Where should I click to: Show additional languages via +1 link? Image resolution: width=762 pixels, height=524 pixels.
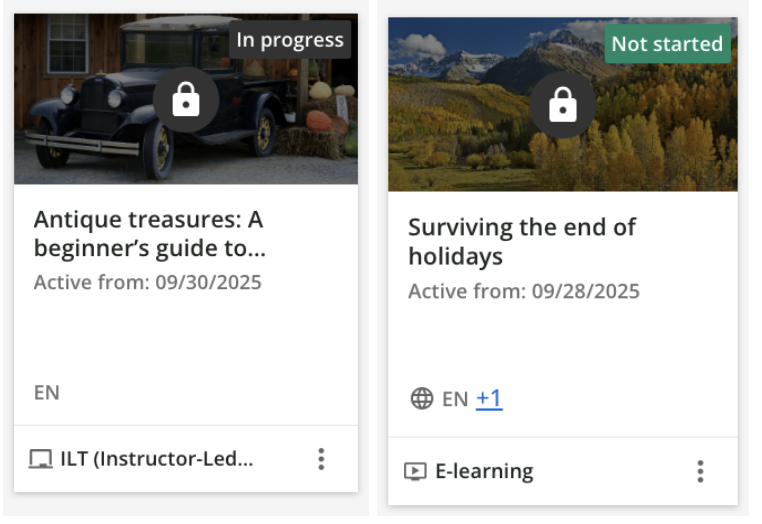point(489,399)
